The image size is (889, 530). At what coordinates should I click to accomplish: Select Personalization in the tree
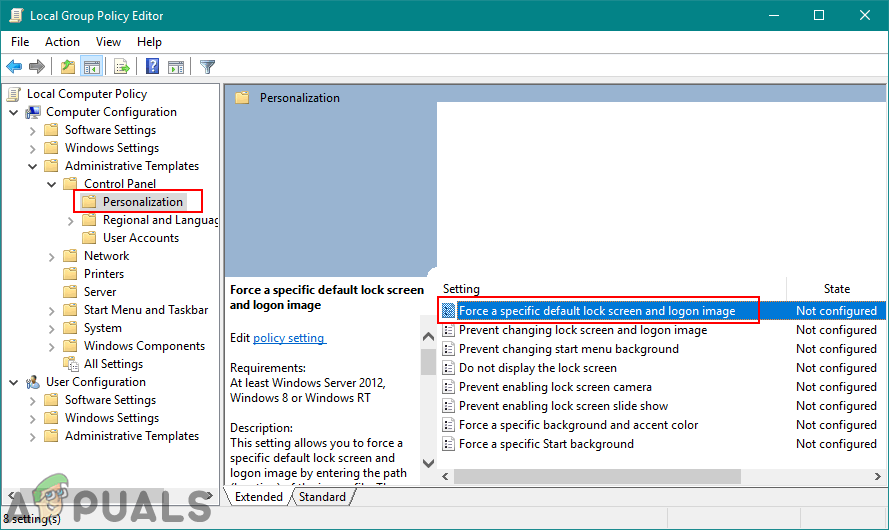143,202
